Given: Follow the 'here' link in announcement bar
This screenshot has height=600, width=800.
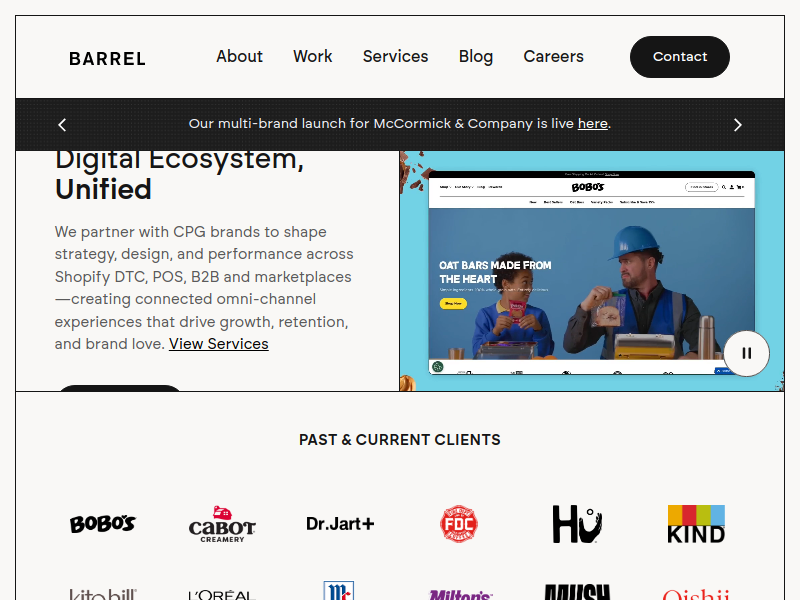Looking at the screenshot, I should point(592,123).
